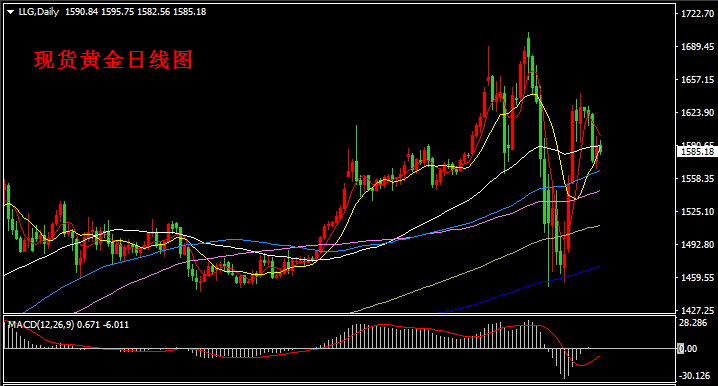
Task: Open the chart dropdown triangle beside LLG,Daily
Action: (x=11, y=12)
